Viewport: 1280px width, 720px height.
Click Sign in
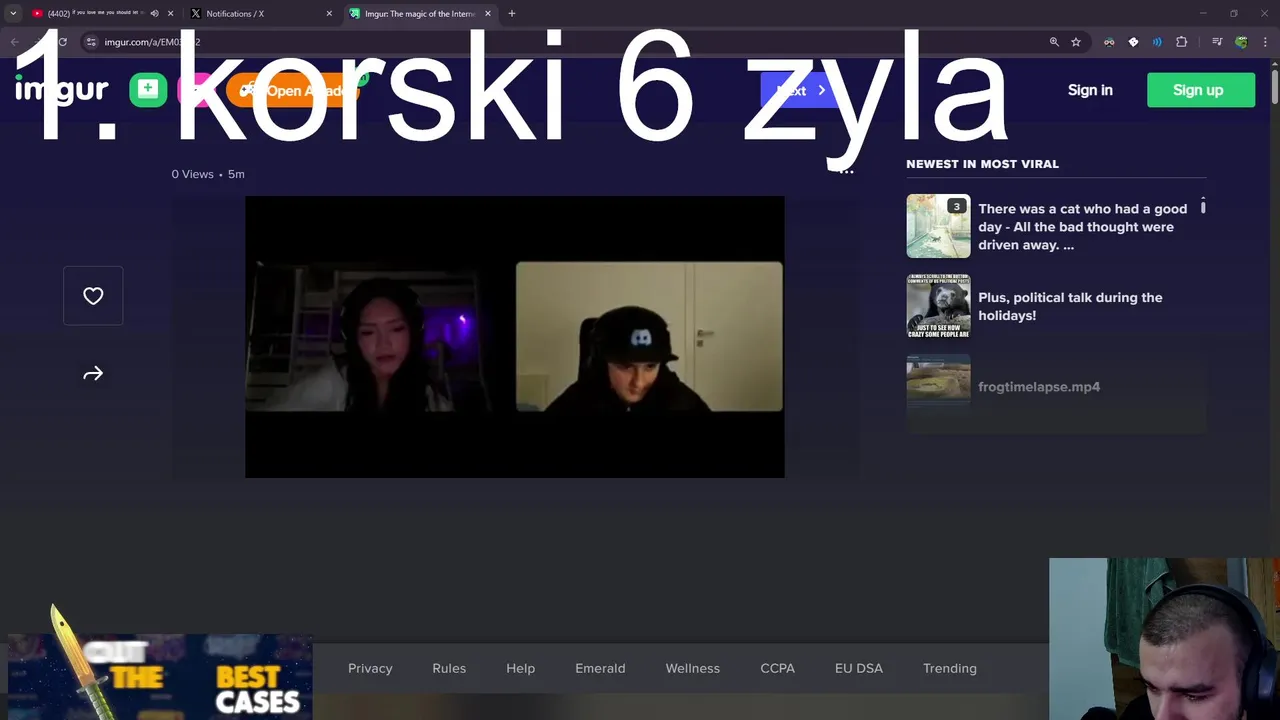click(1090, 90)
